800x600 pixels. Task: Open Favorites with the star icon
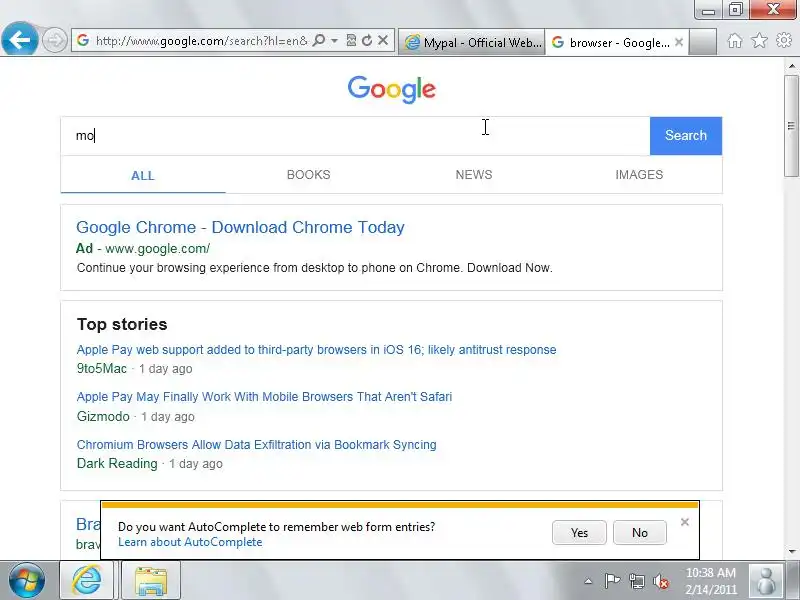point(759,40)
